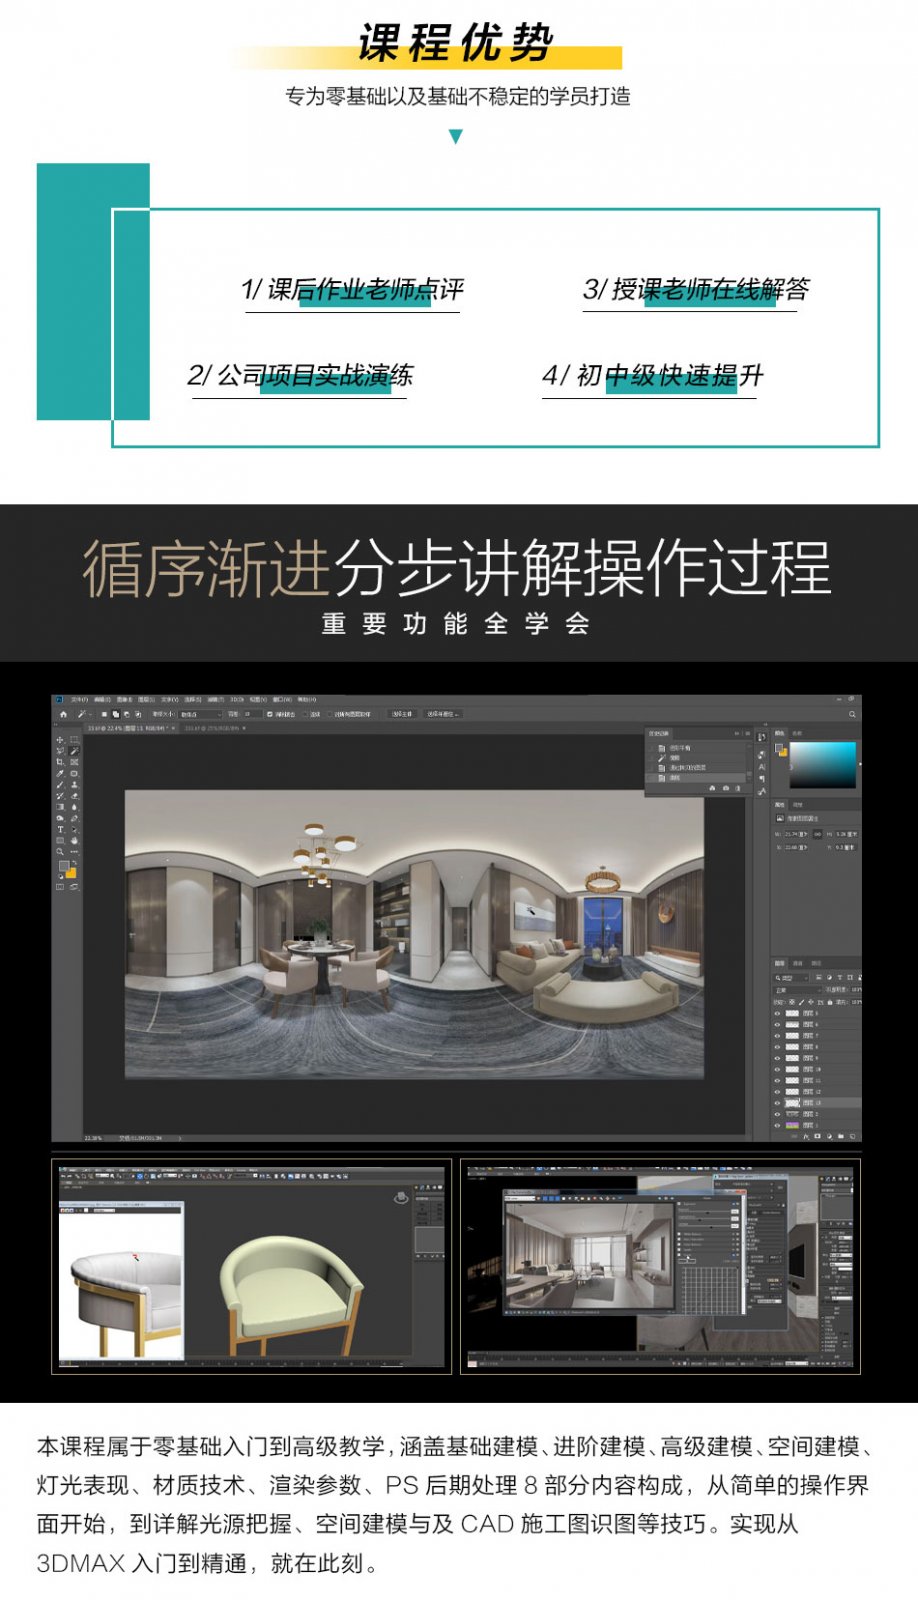Viewport: 918px width, 1600px height.
Task: Activate the Zoom magnifier tool
Action: click(x=60, y=851)
